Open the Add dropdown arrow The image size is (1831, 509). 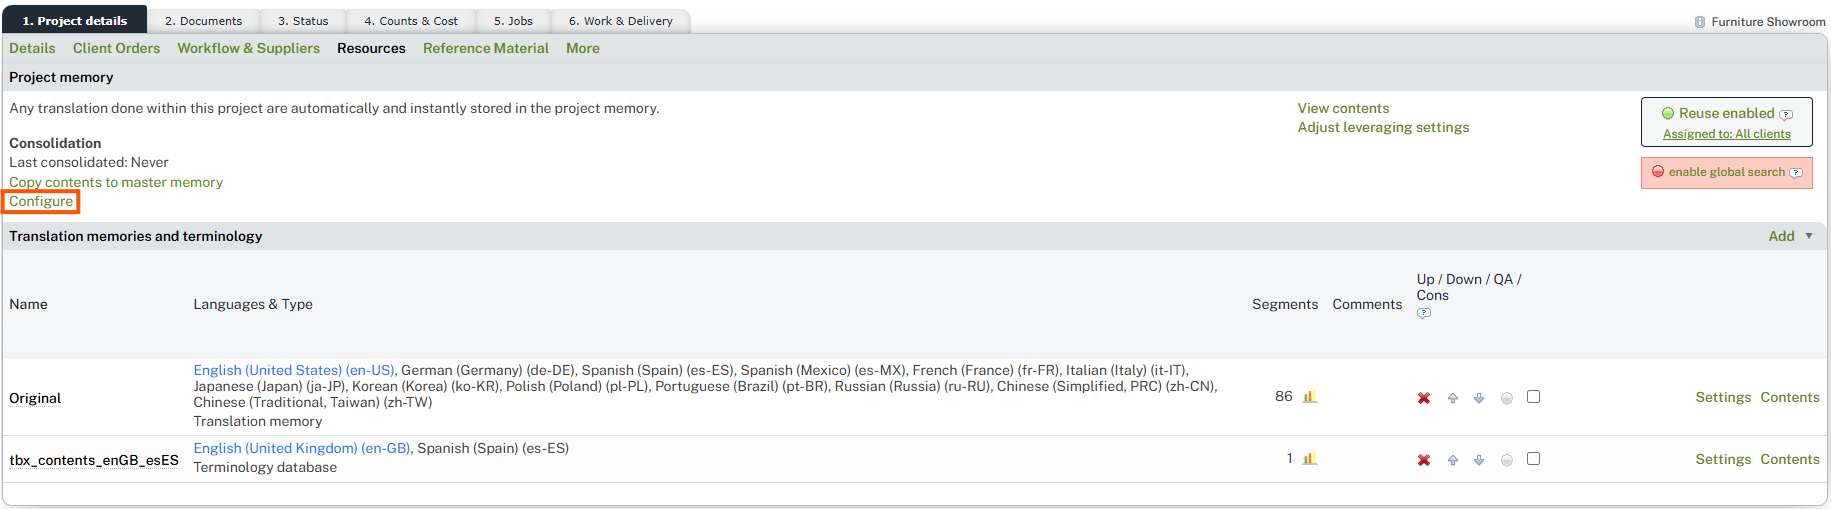point(1809,236)
